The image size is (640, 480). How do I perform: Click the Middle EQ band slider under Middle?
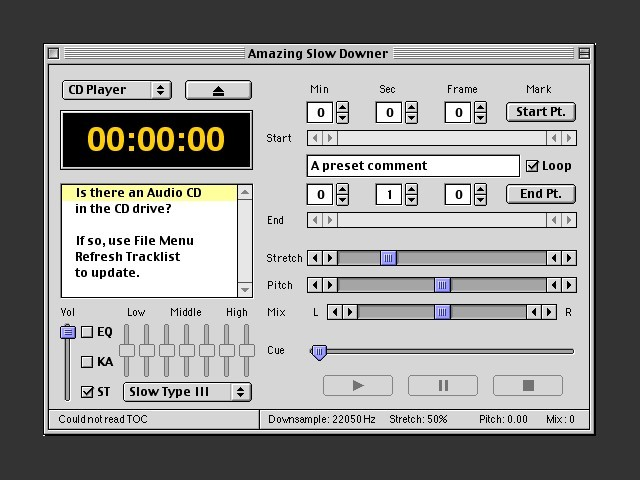187,350
